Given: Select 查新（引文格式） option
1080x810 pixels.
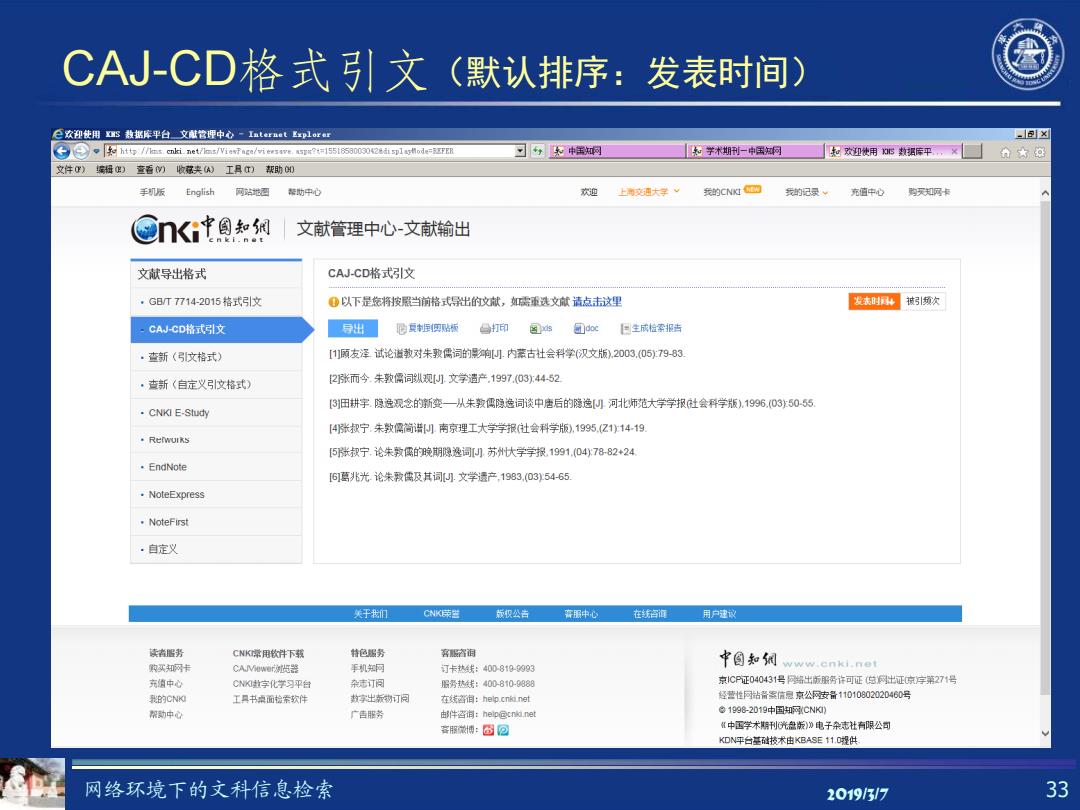Looking at the screenshot, I should [x=216, y=357].
